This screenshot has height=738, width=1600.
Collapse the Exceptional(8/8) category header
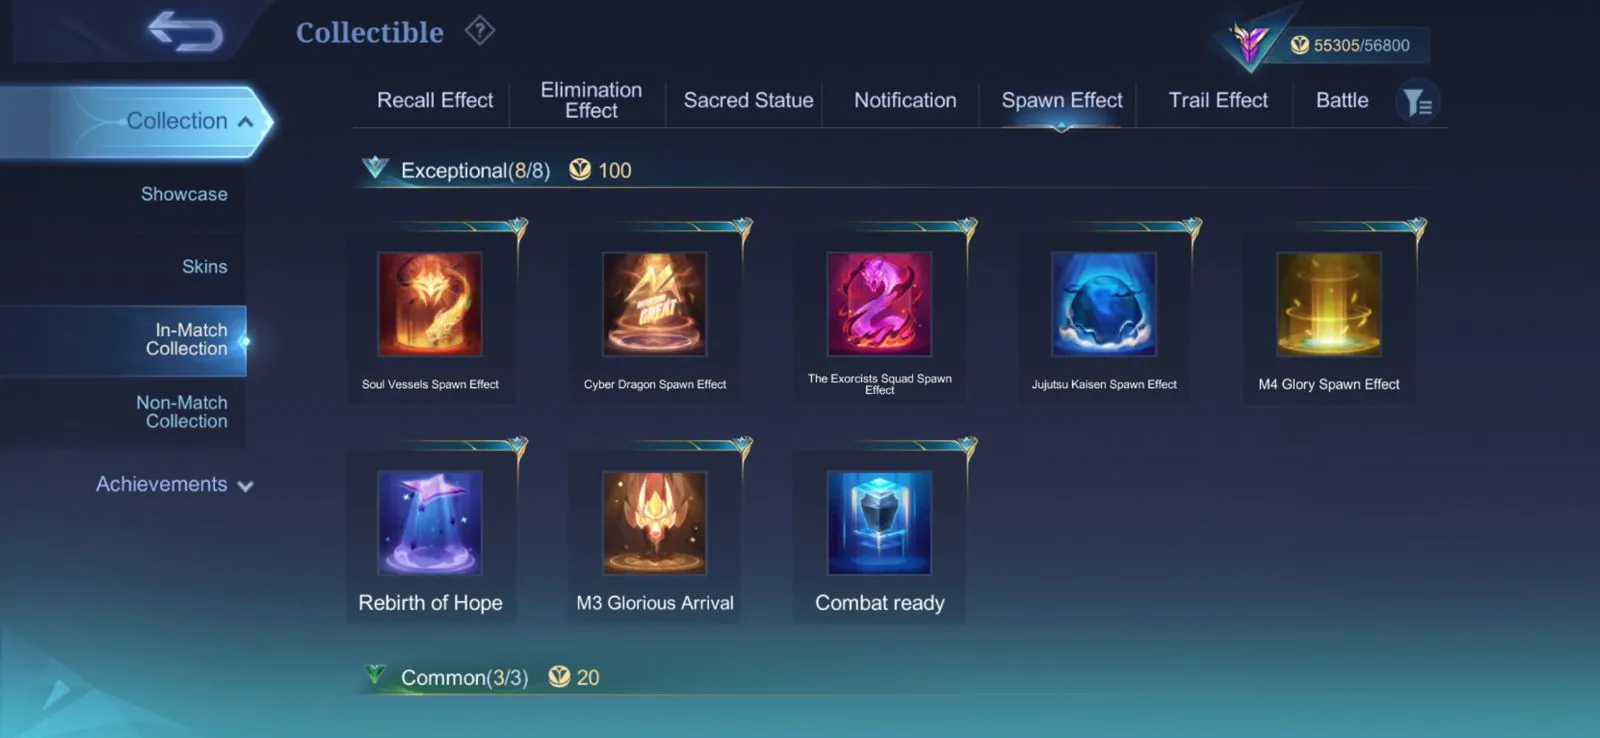(475, 170)
